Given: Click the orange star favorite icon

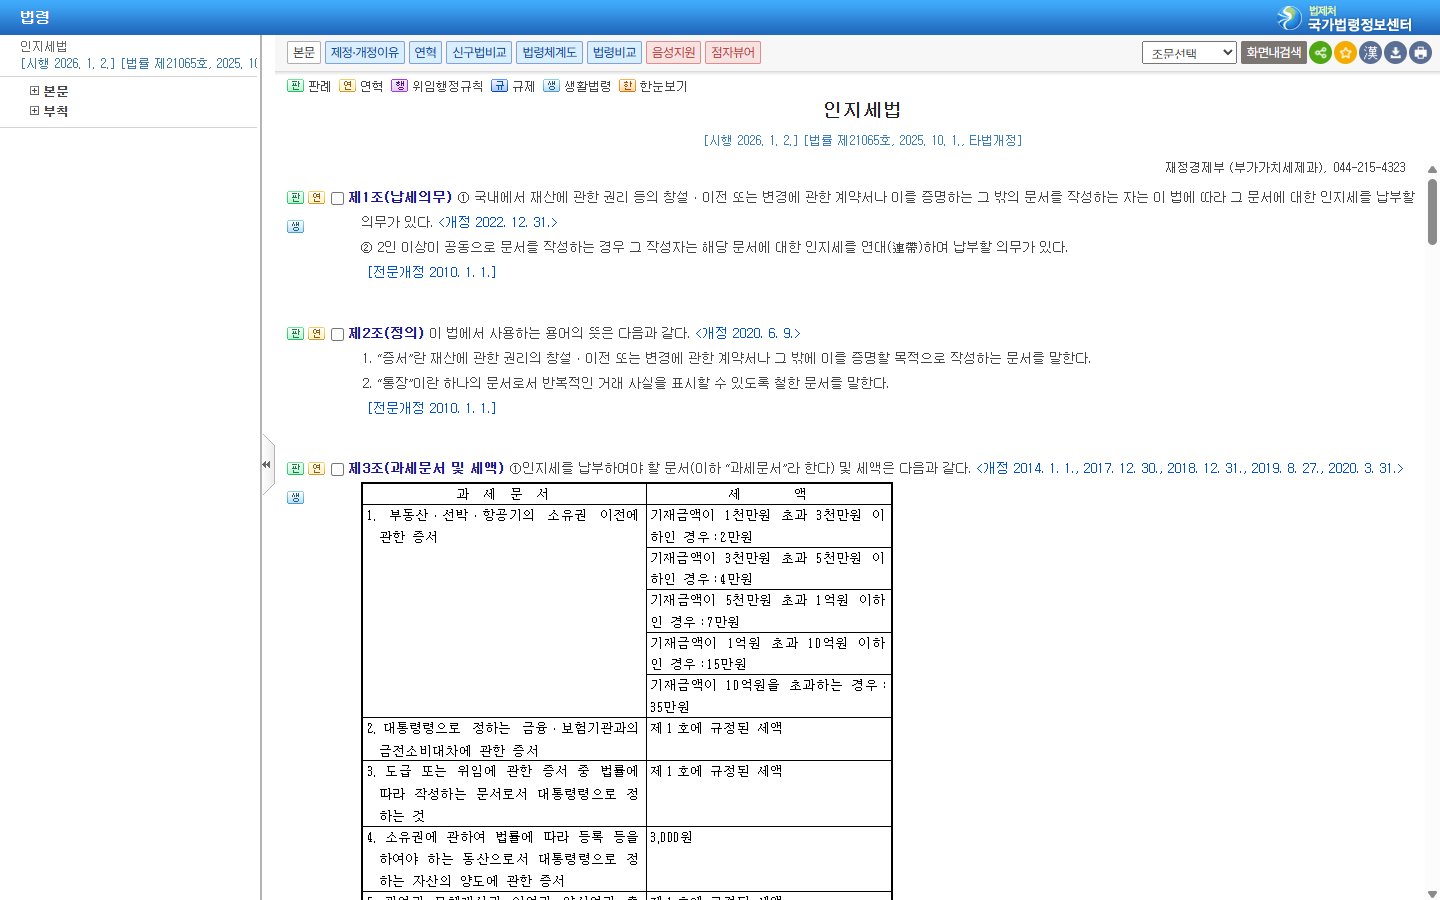Looking at the screenshot, I should point(1345,52).
